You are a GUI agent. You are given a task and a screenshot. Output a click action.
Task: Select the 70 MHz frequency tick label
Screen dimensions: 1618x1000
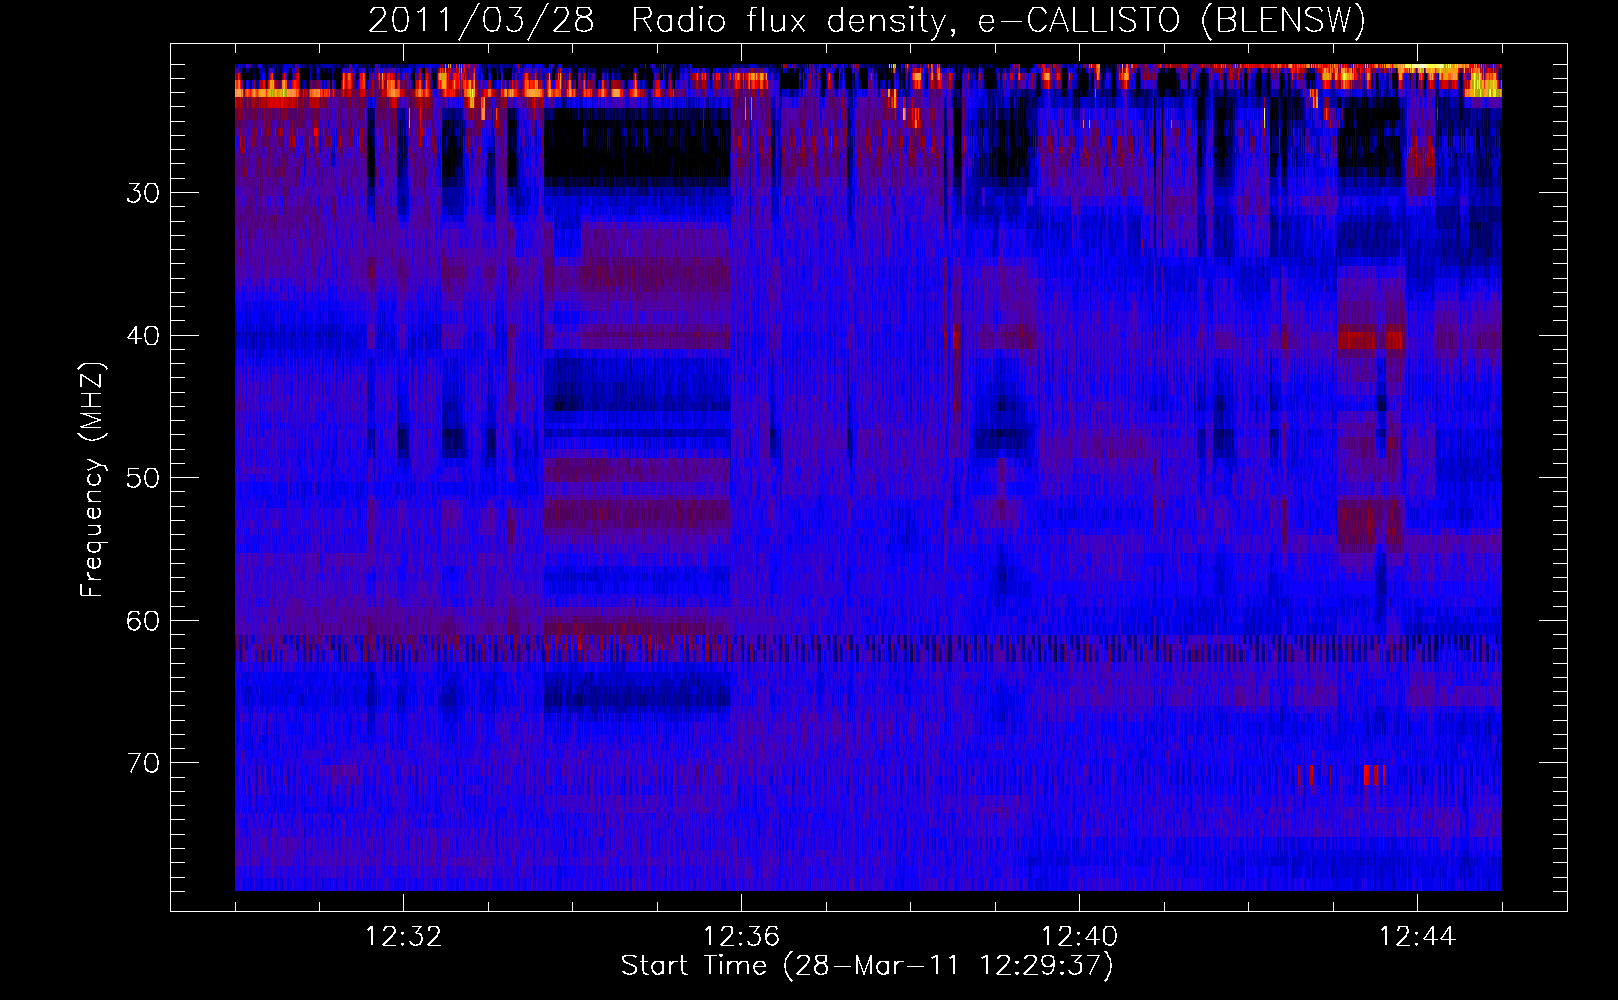click(x=143, y=763)
